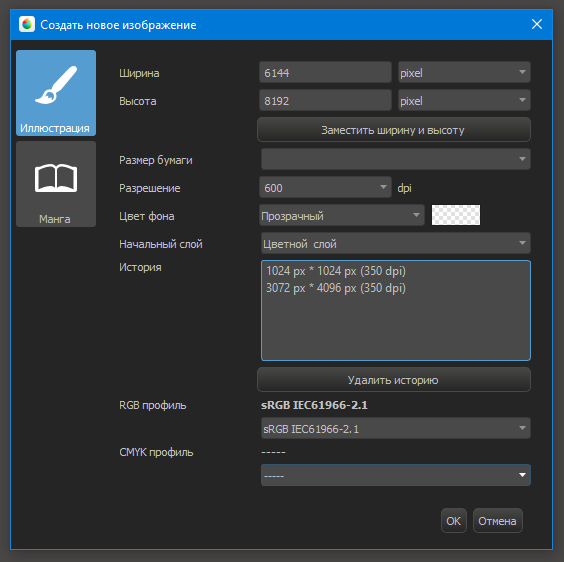Open the Высота unit pixel dropdown

(x=464, y=100)
